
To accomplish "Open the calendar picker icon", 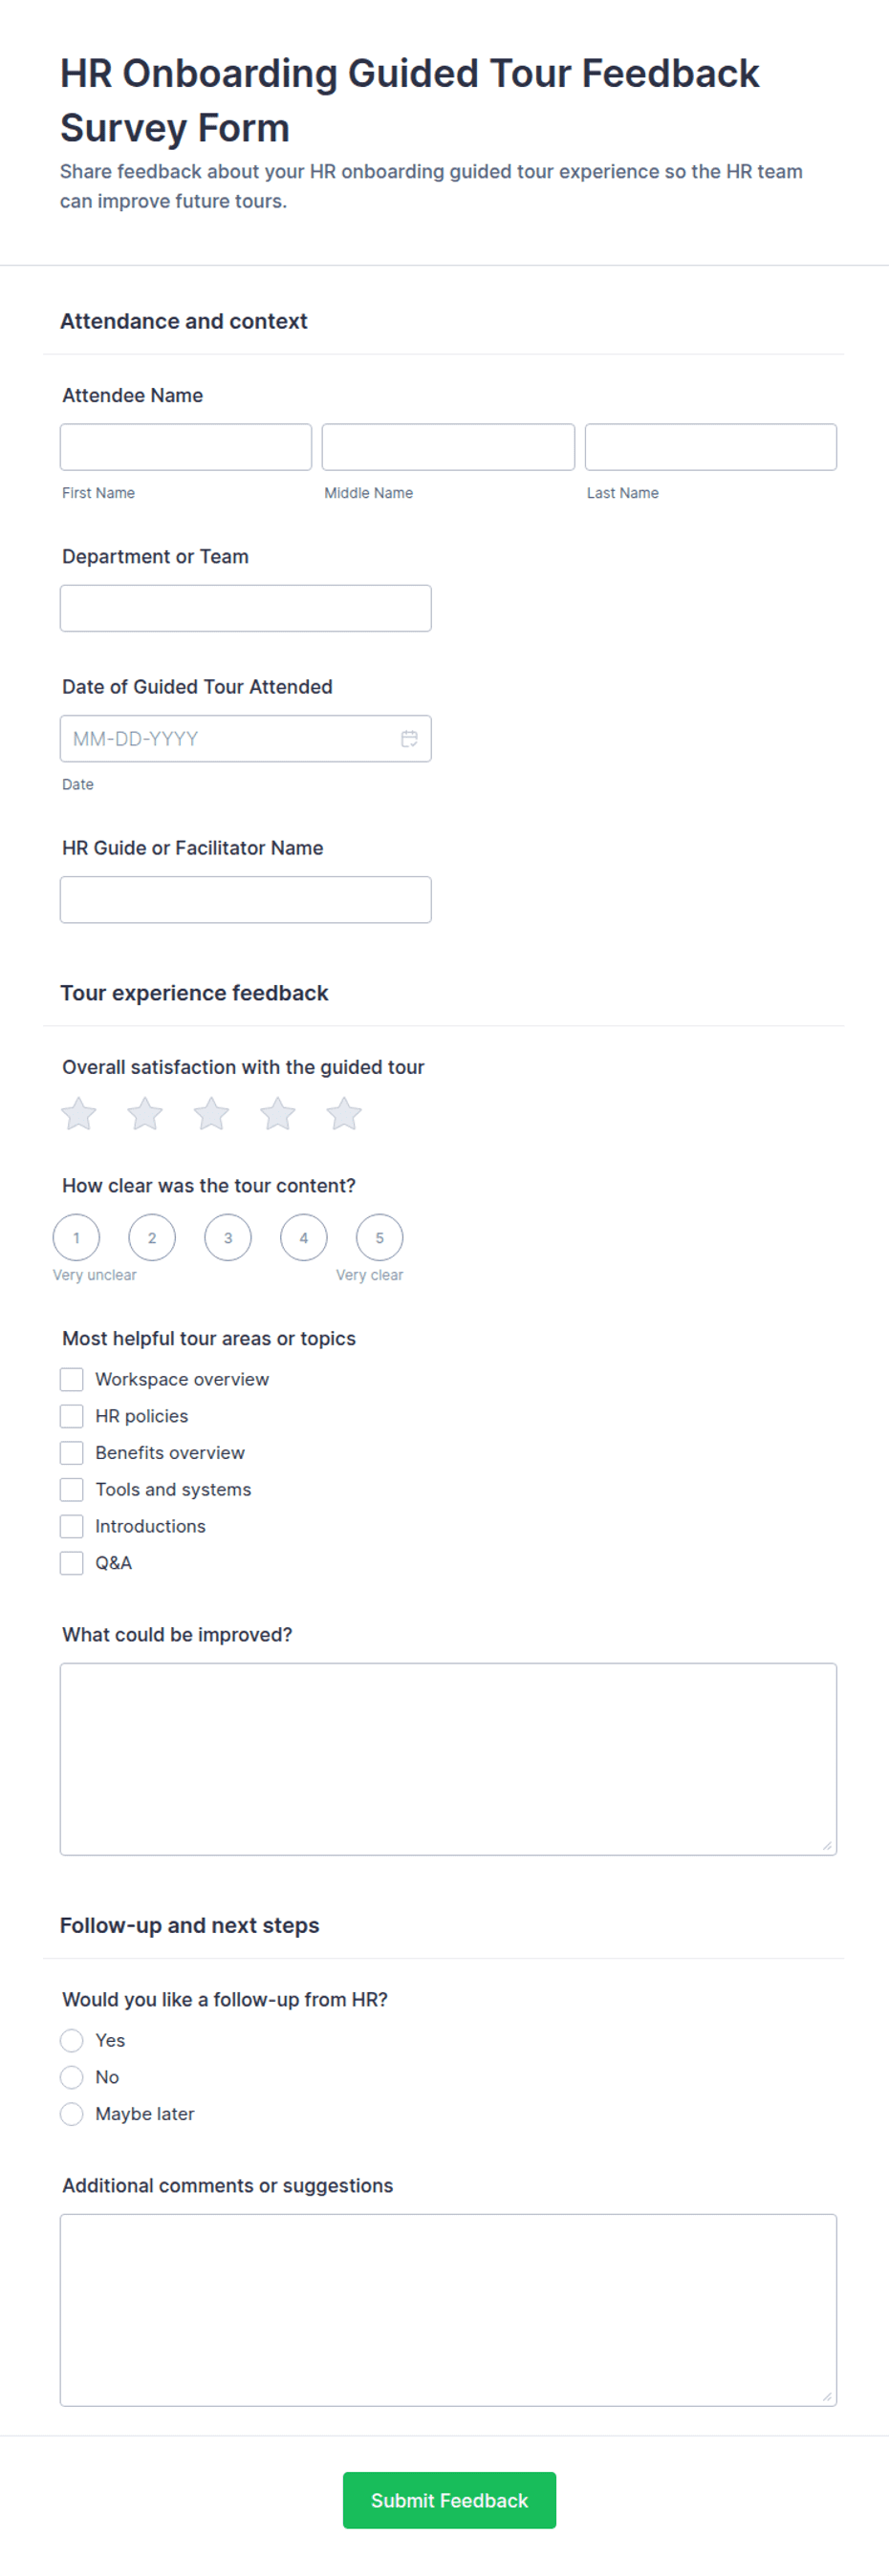I will tap(409, 738).
